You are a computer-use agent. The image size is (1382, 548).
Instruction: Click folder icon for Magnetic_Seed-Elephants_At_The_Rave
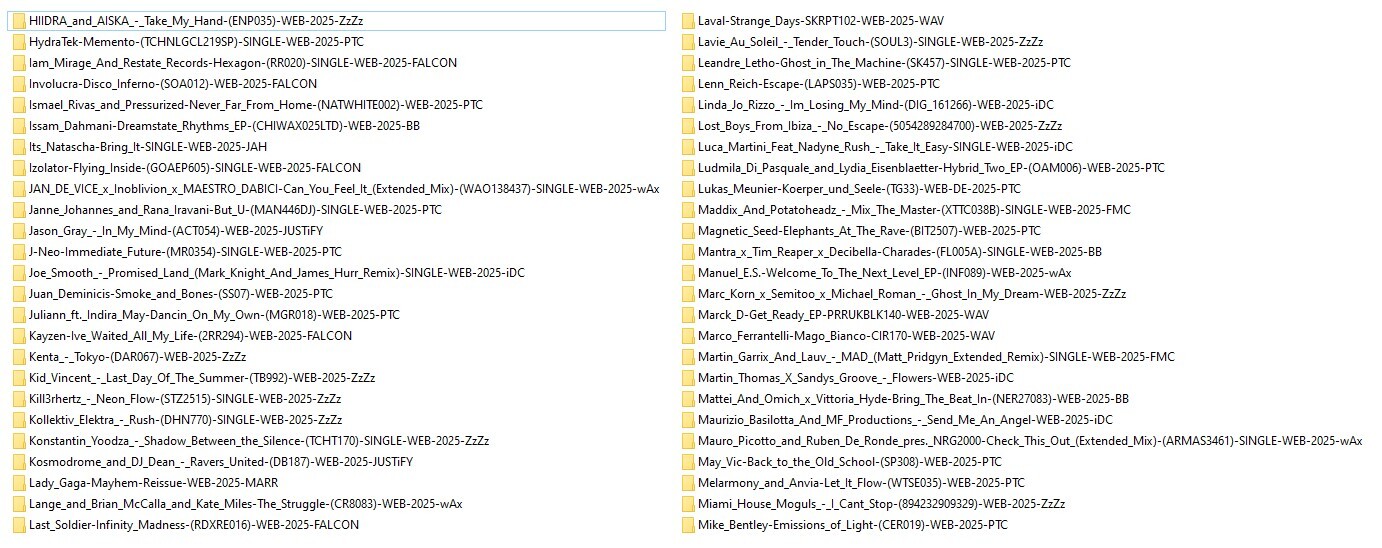[688, 231]
